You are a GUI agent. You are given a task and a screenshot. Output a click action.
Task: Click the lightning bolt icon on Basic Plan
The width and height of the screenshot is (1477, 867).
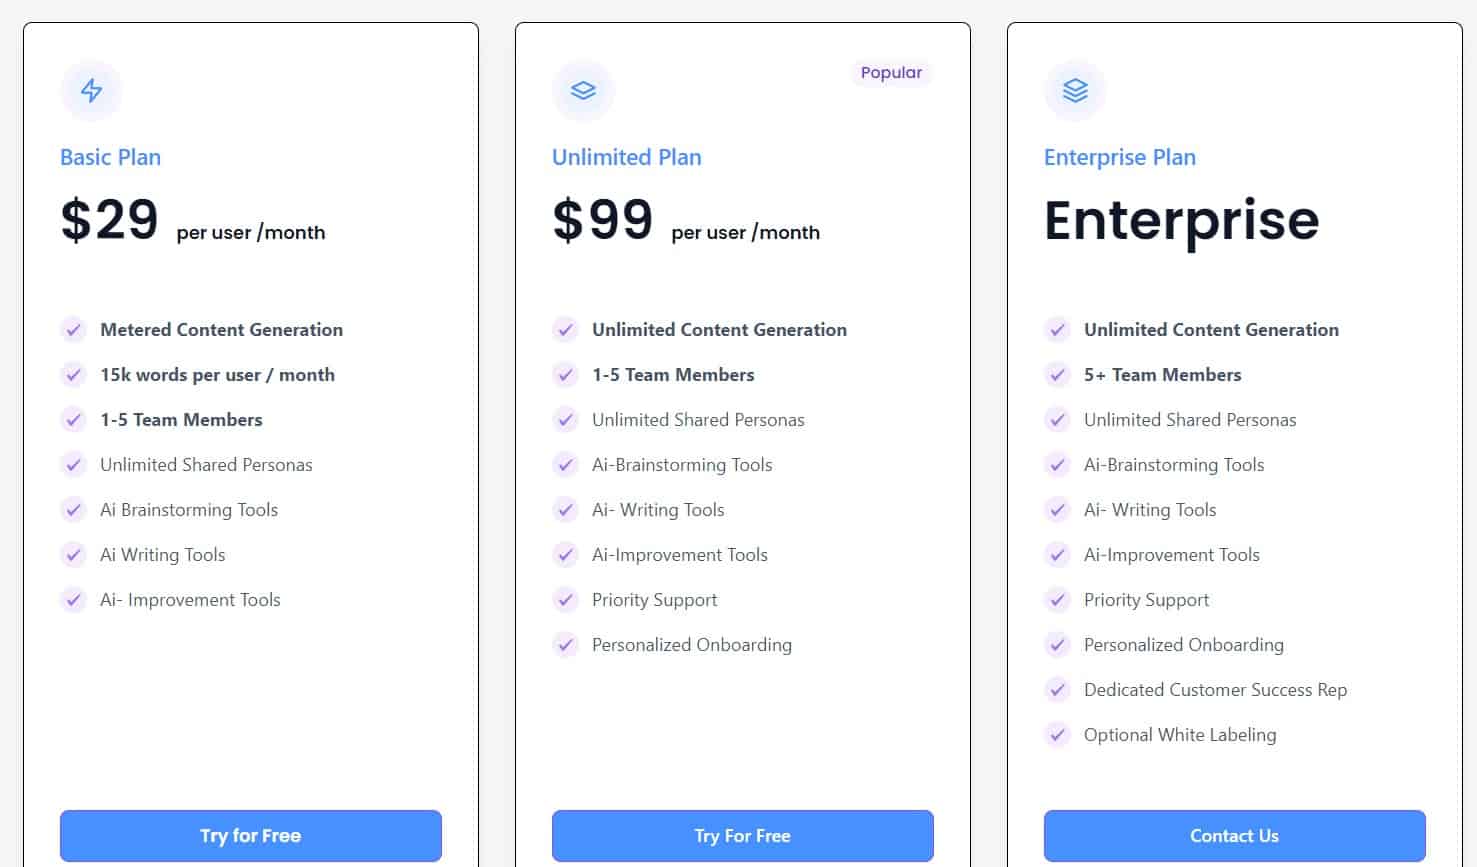click(x=91, y=91)
